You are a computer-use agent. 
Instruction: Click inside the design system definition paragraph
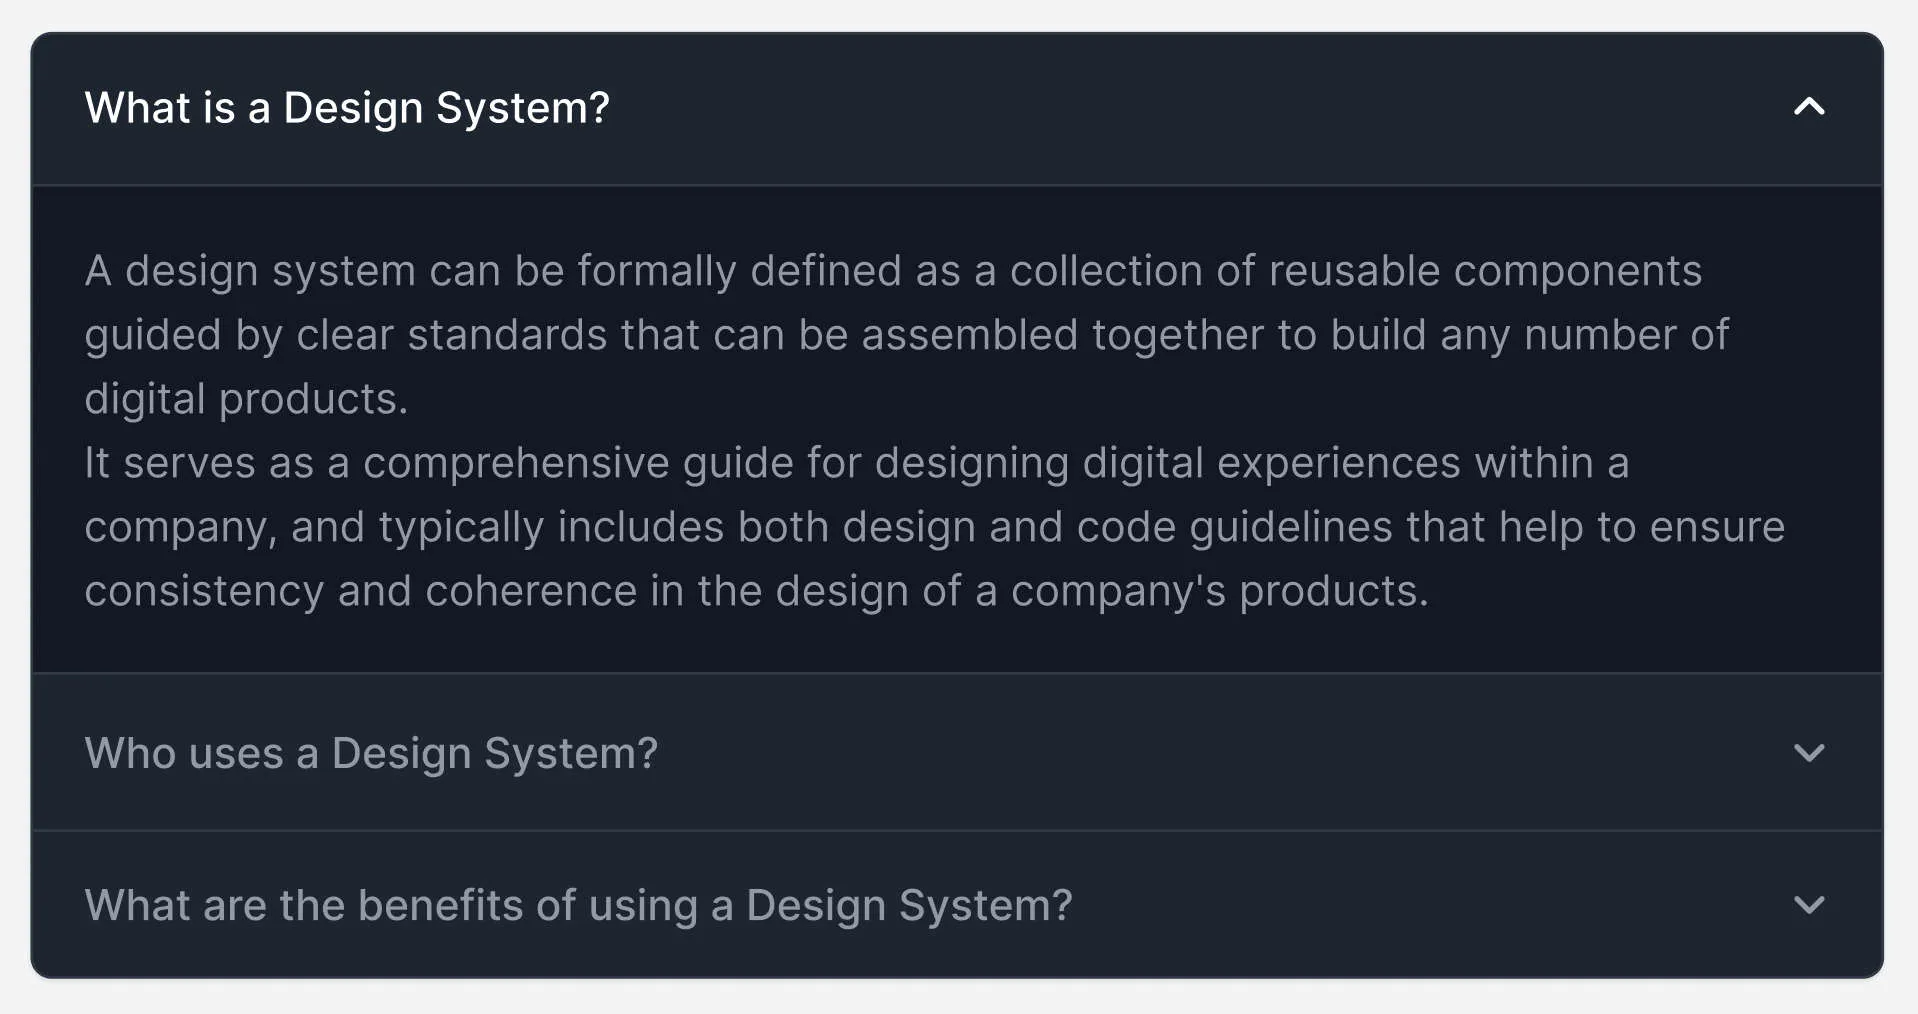tap(900, 430)
